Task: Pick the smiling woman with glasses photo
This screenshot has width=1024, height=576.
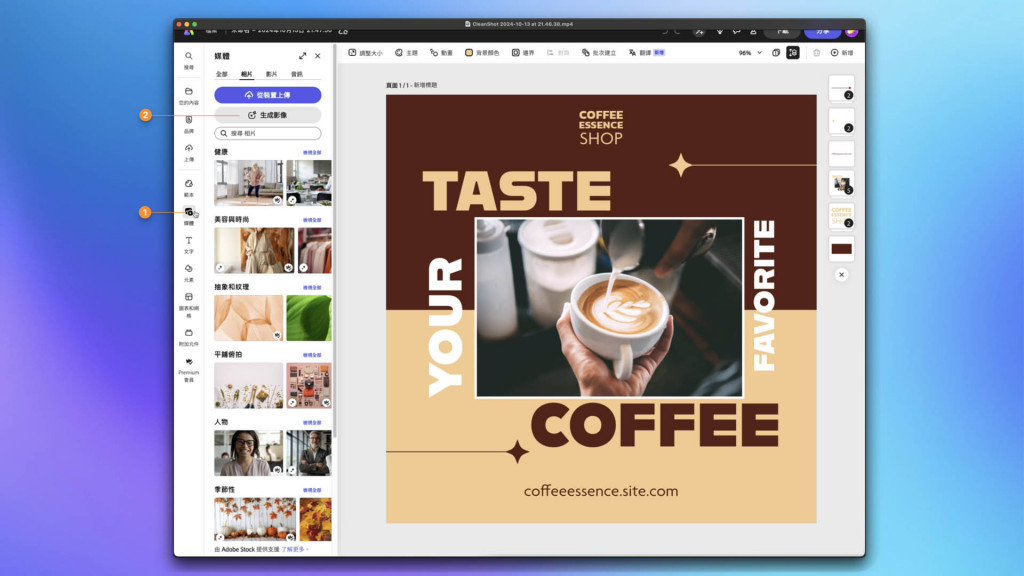Action: 249,453
